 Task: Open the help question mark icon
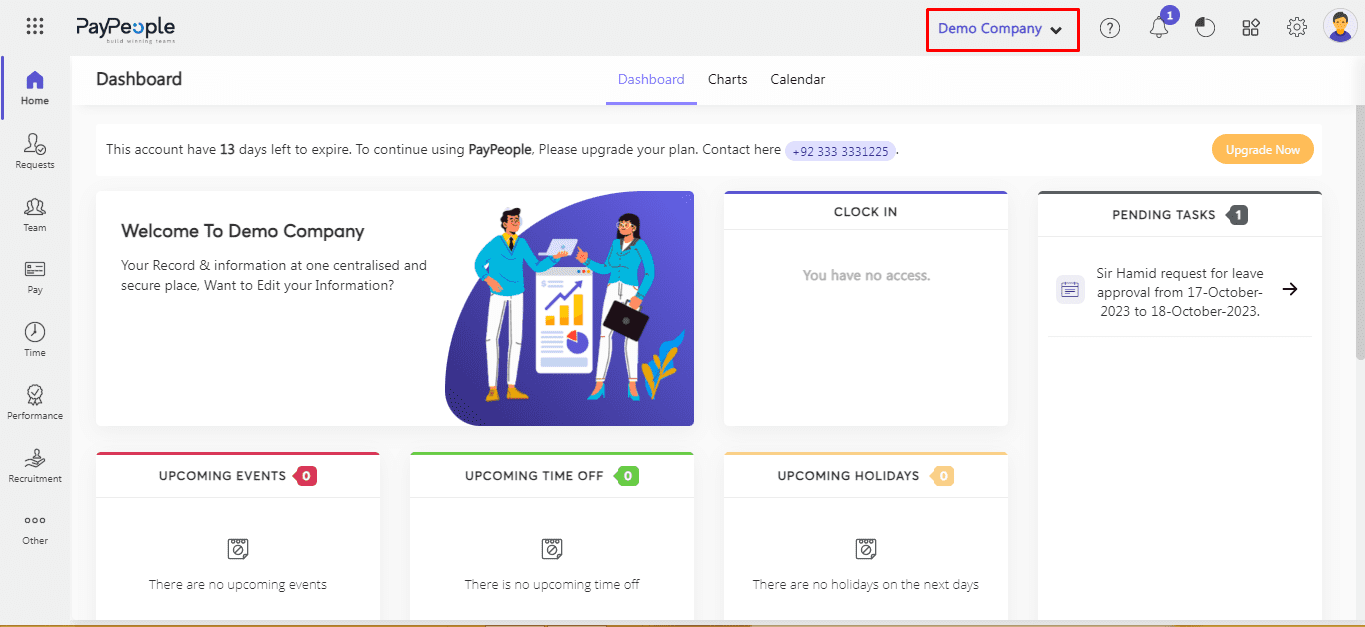[1110, 28]
